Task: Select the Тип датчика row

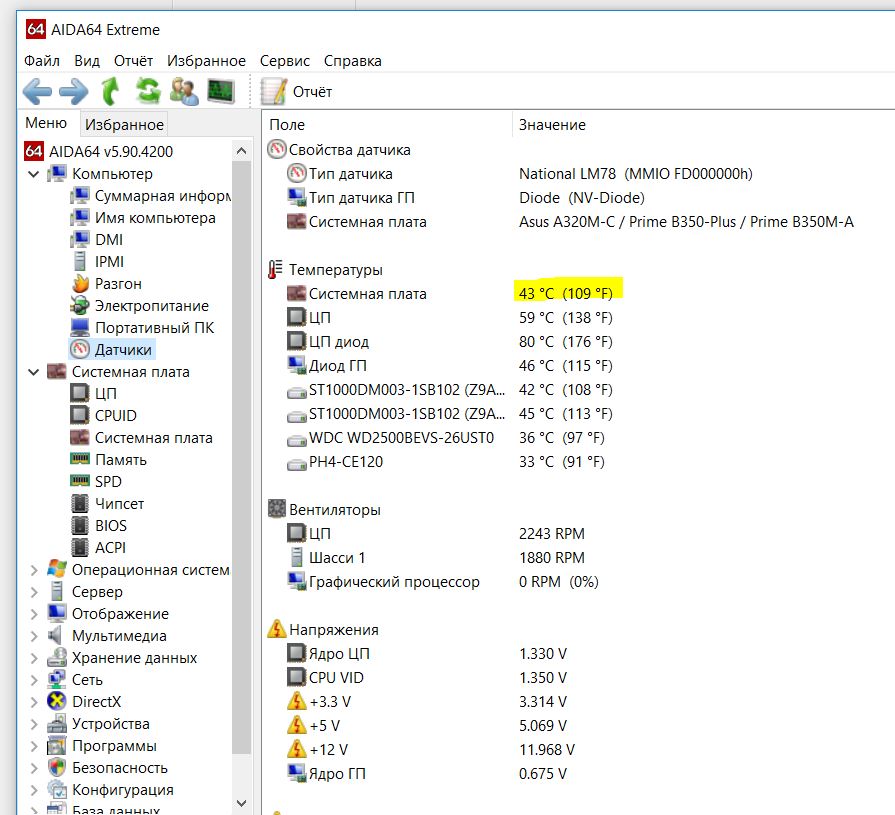Action: 519,174
